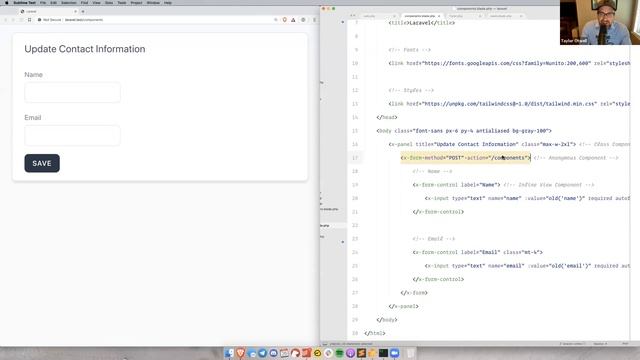The height and width of the screenshot is (360, 640).
Task: Click the presenter webcam thumbnail
Action: pyautogui.click(x=600, y=22)
